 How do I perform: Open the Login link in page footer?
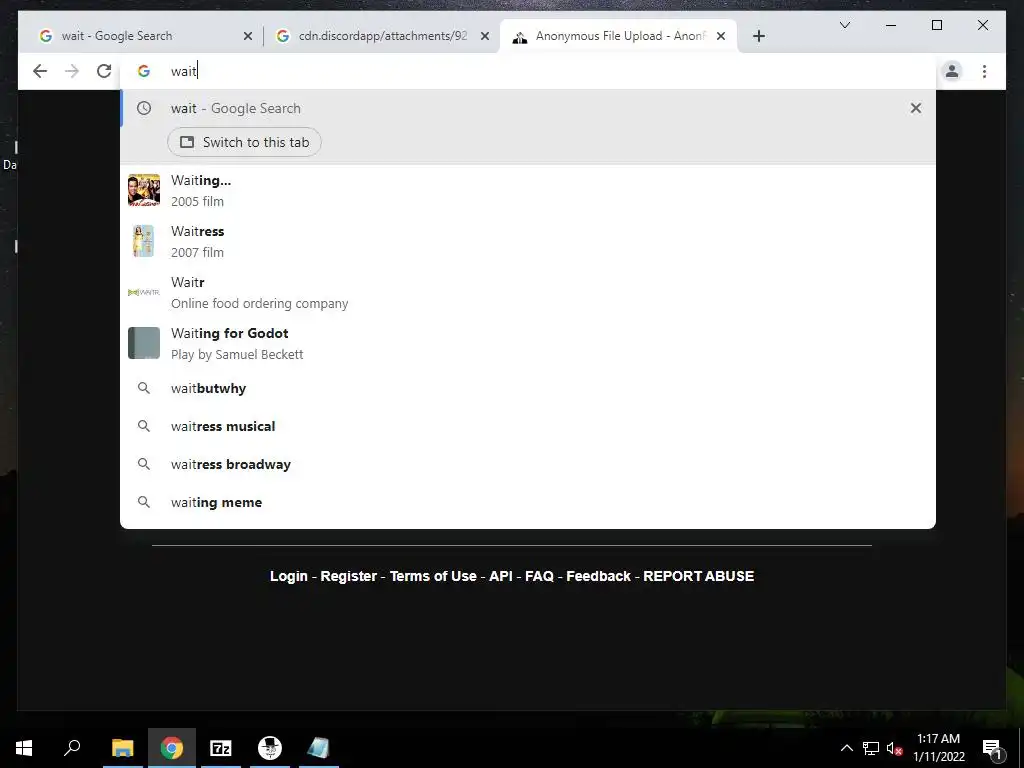pos(289,576)
